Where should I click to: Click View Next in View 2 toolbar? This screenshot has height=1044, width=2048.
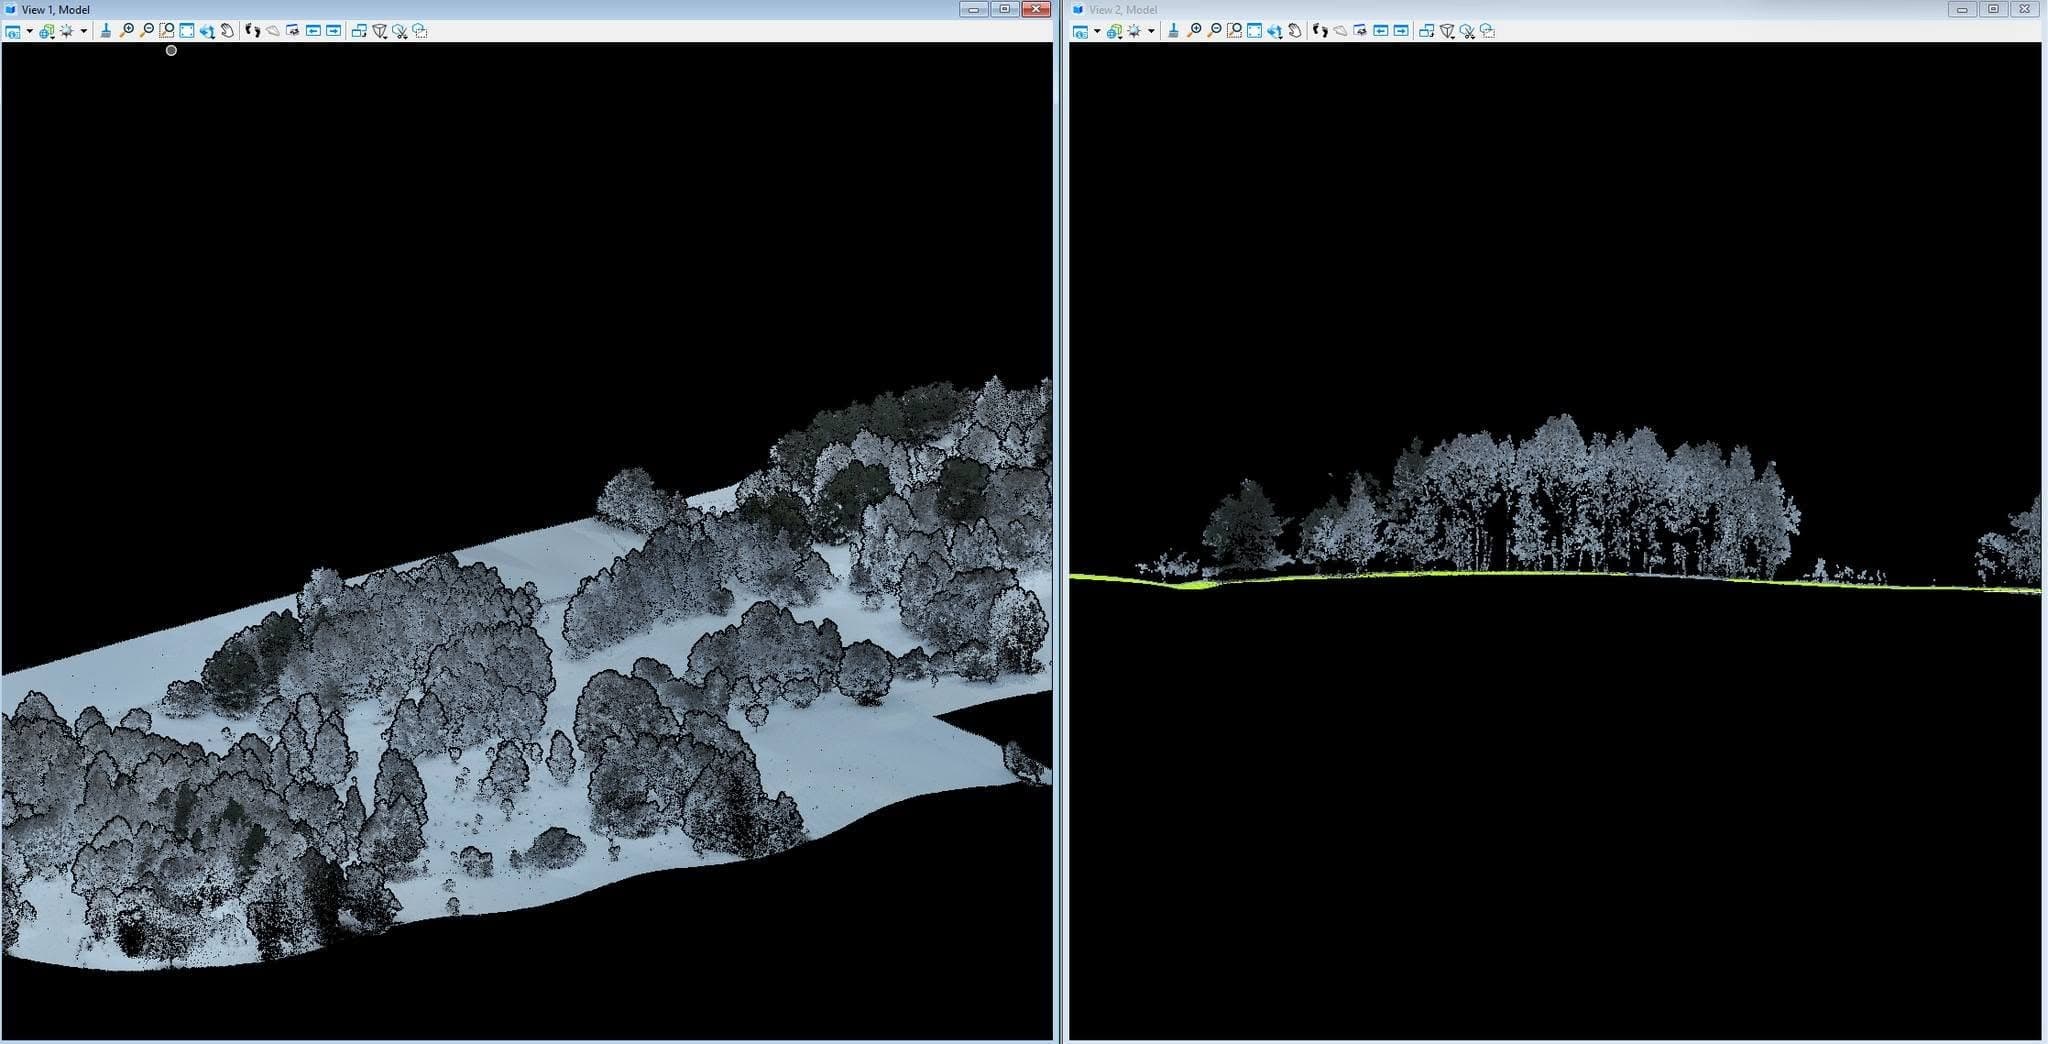click(x=1401, y=31)
